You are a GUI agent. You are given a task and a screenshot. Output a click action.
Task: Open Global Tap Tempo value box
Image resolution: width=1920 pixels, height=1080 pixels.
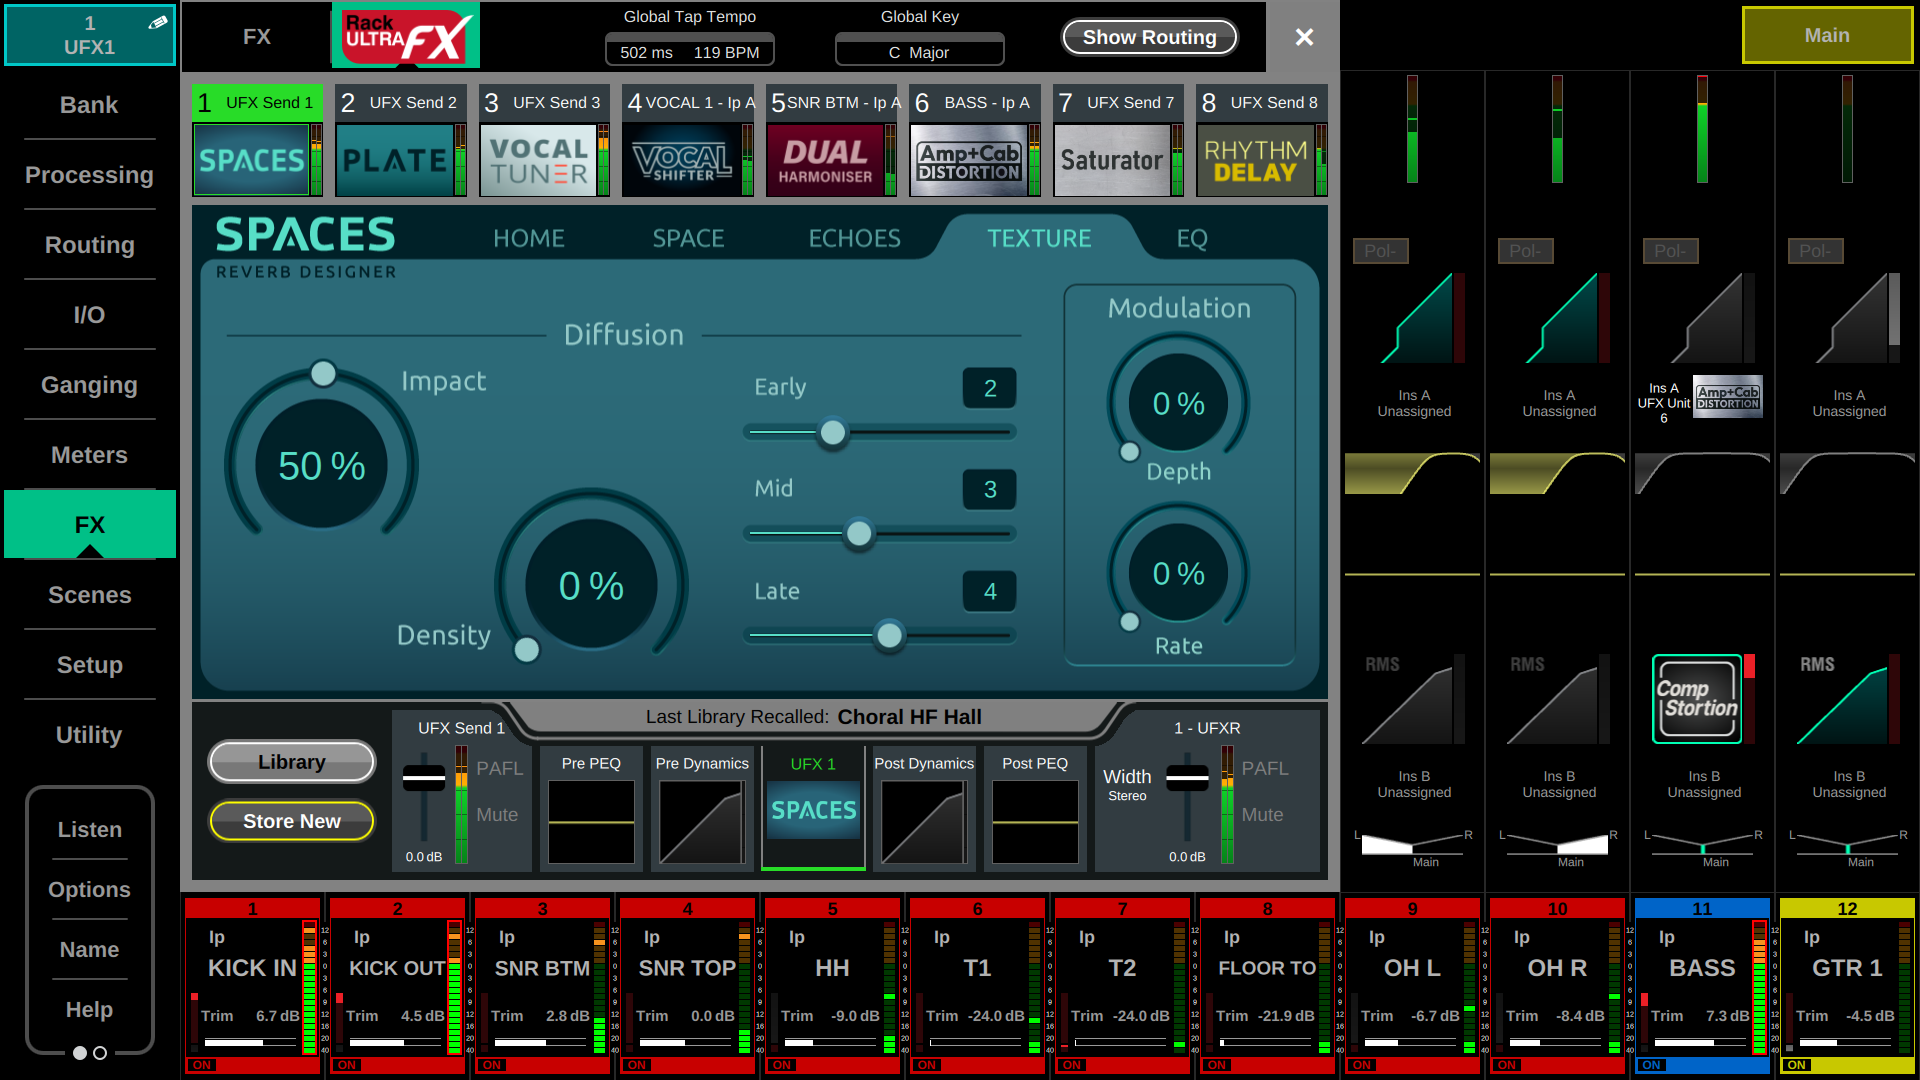pyautogui.click(x=689, y=51)
